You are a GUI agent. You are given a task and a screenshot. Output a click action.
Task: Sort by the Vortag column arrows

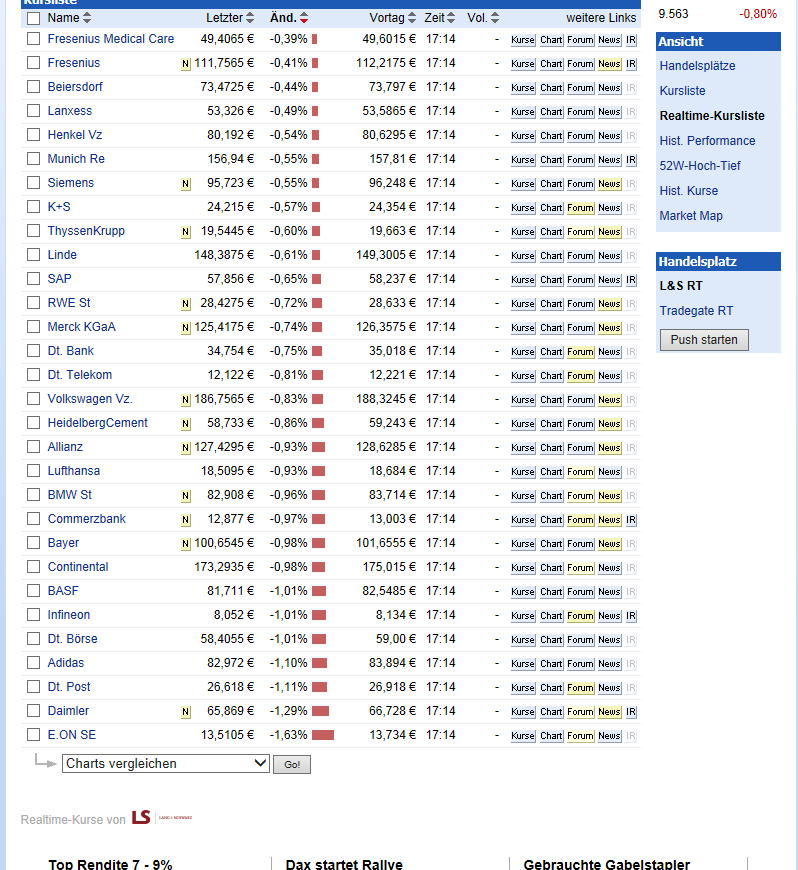(x=412, y=18)
